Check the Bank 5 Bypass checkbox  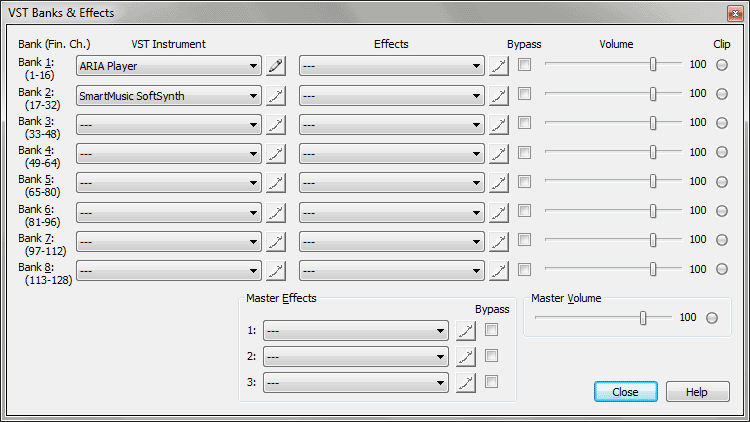(525, 181)
